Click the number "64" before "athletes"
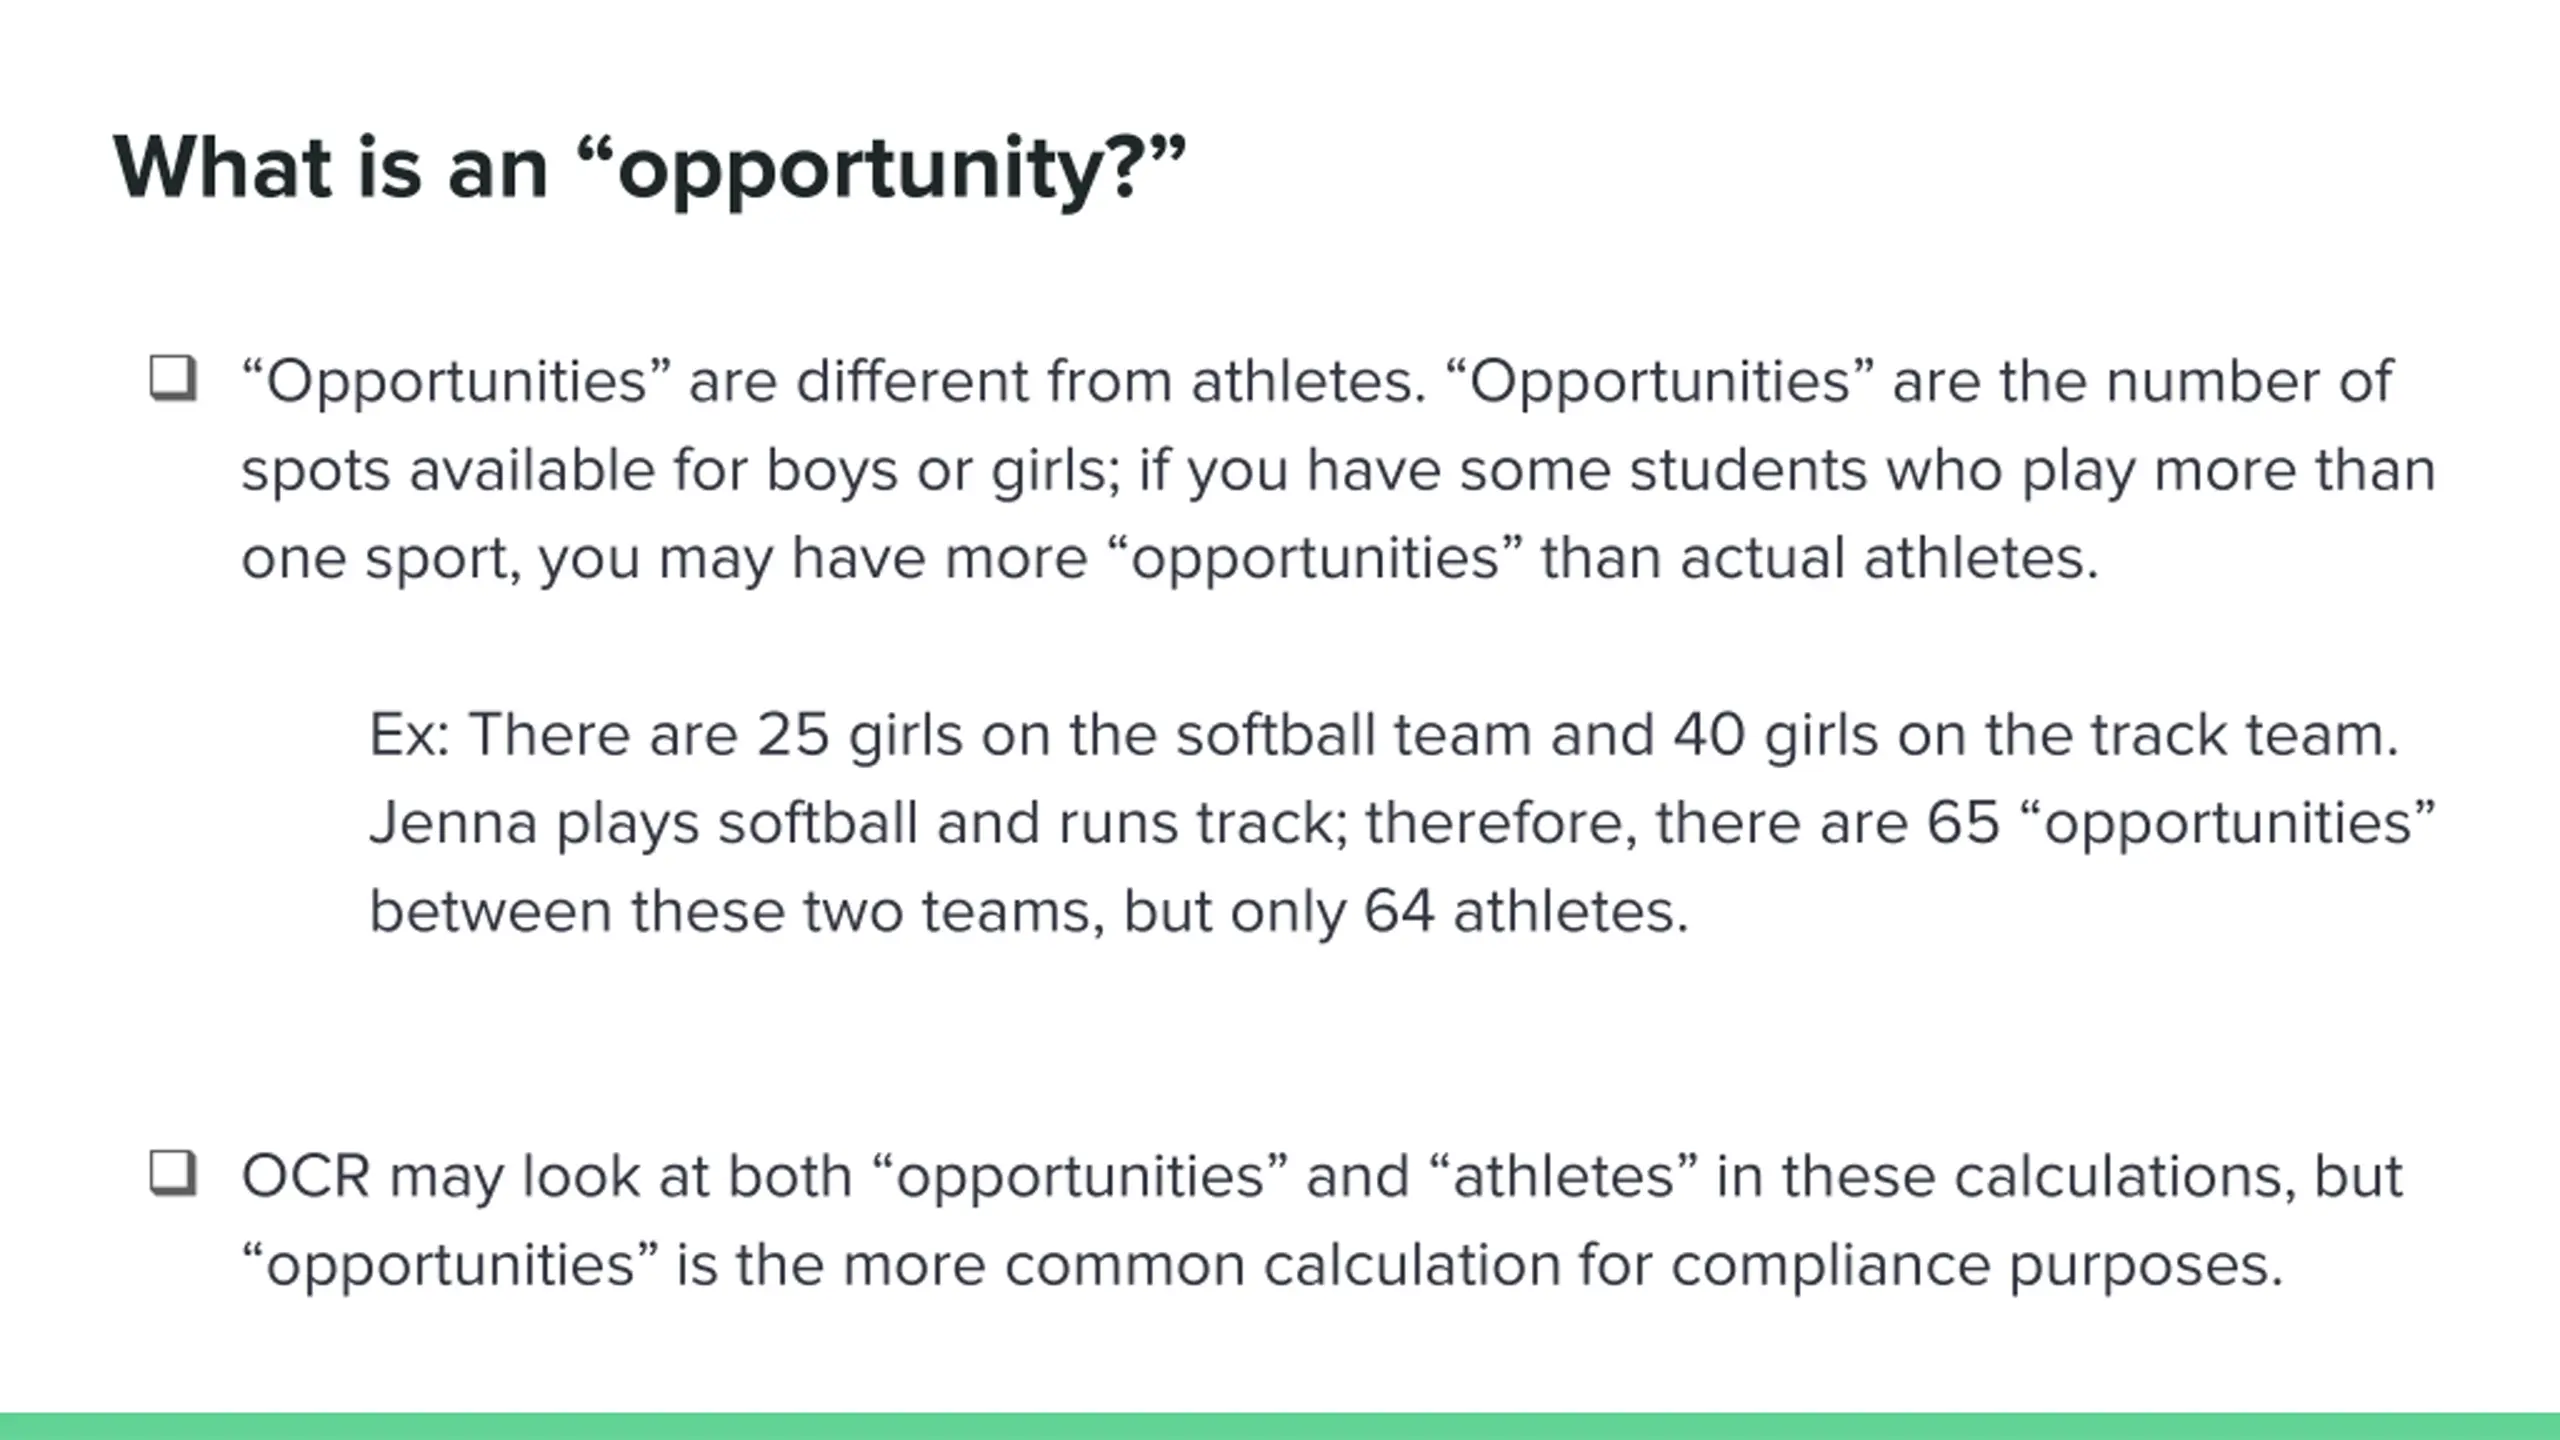 click(1399, 912)
